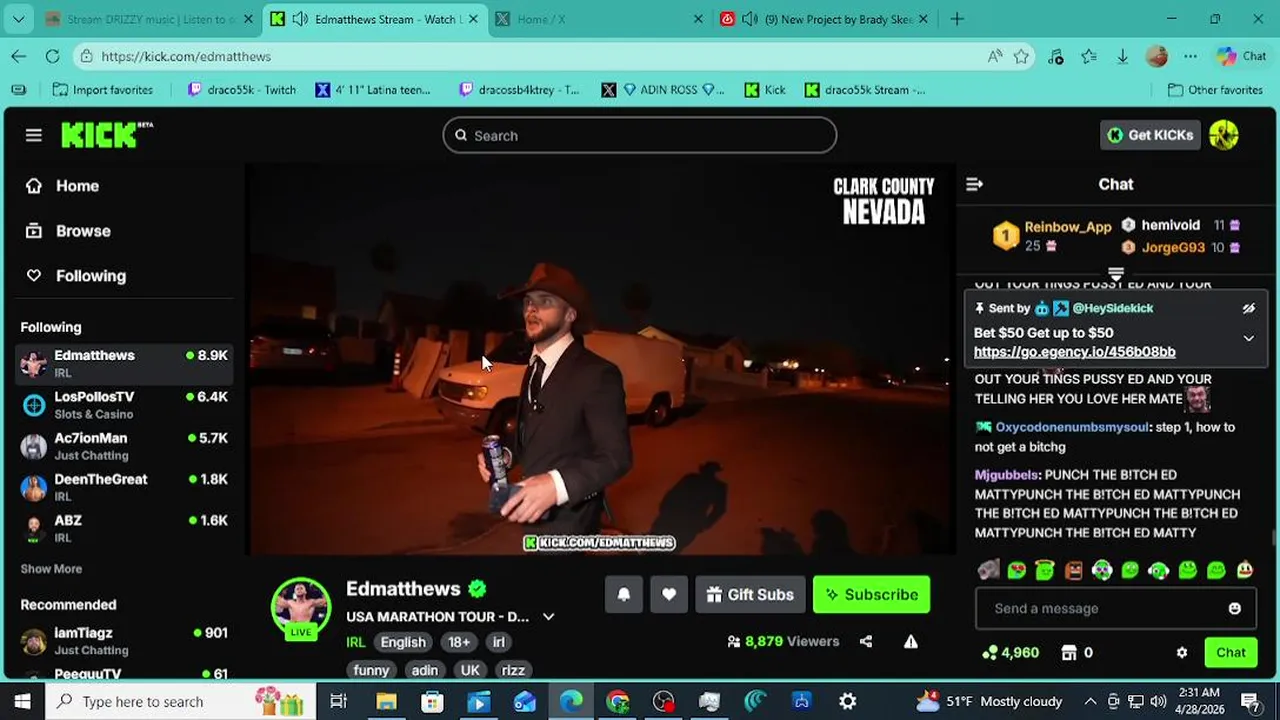This screenshot has width=1280, height=720.
Task: Open Other favorites folder
Action: point(1215,90)
